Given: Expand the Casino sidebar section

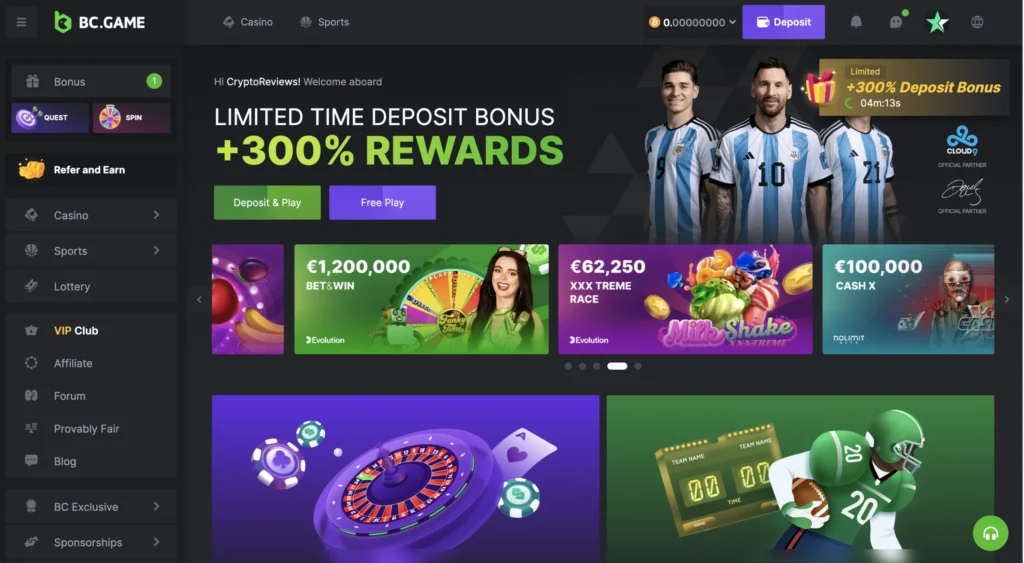Looking at the screenshot, I should 91,215.
